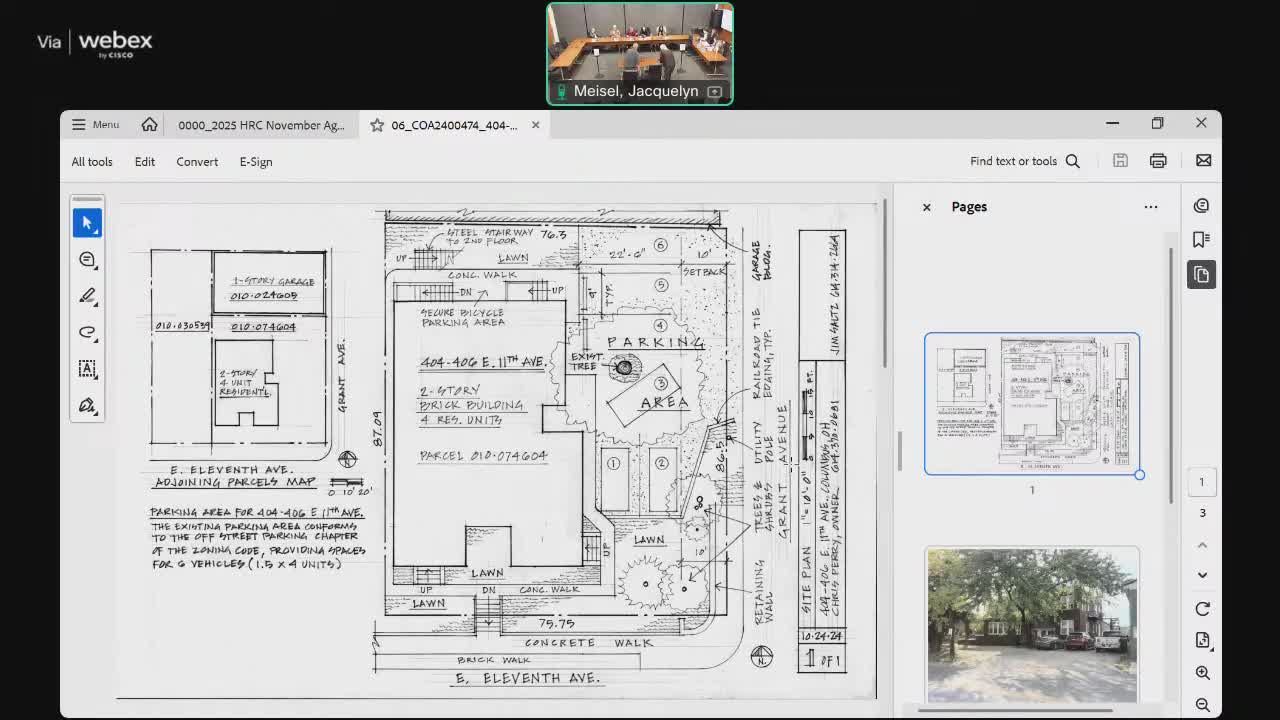Toggle the bookmarks panel

coord(1201,239)
